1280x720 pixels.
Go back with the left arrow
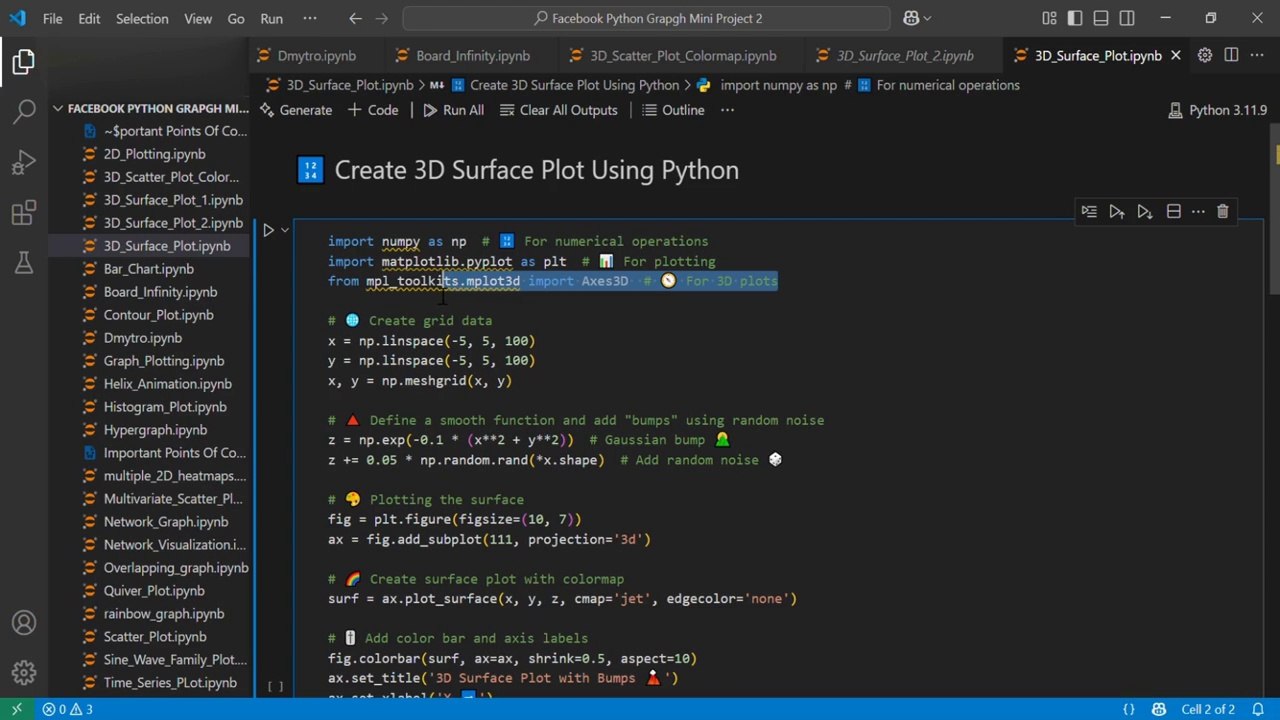tap(356, 18)
